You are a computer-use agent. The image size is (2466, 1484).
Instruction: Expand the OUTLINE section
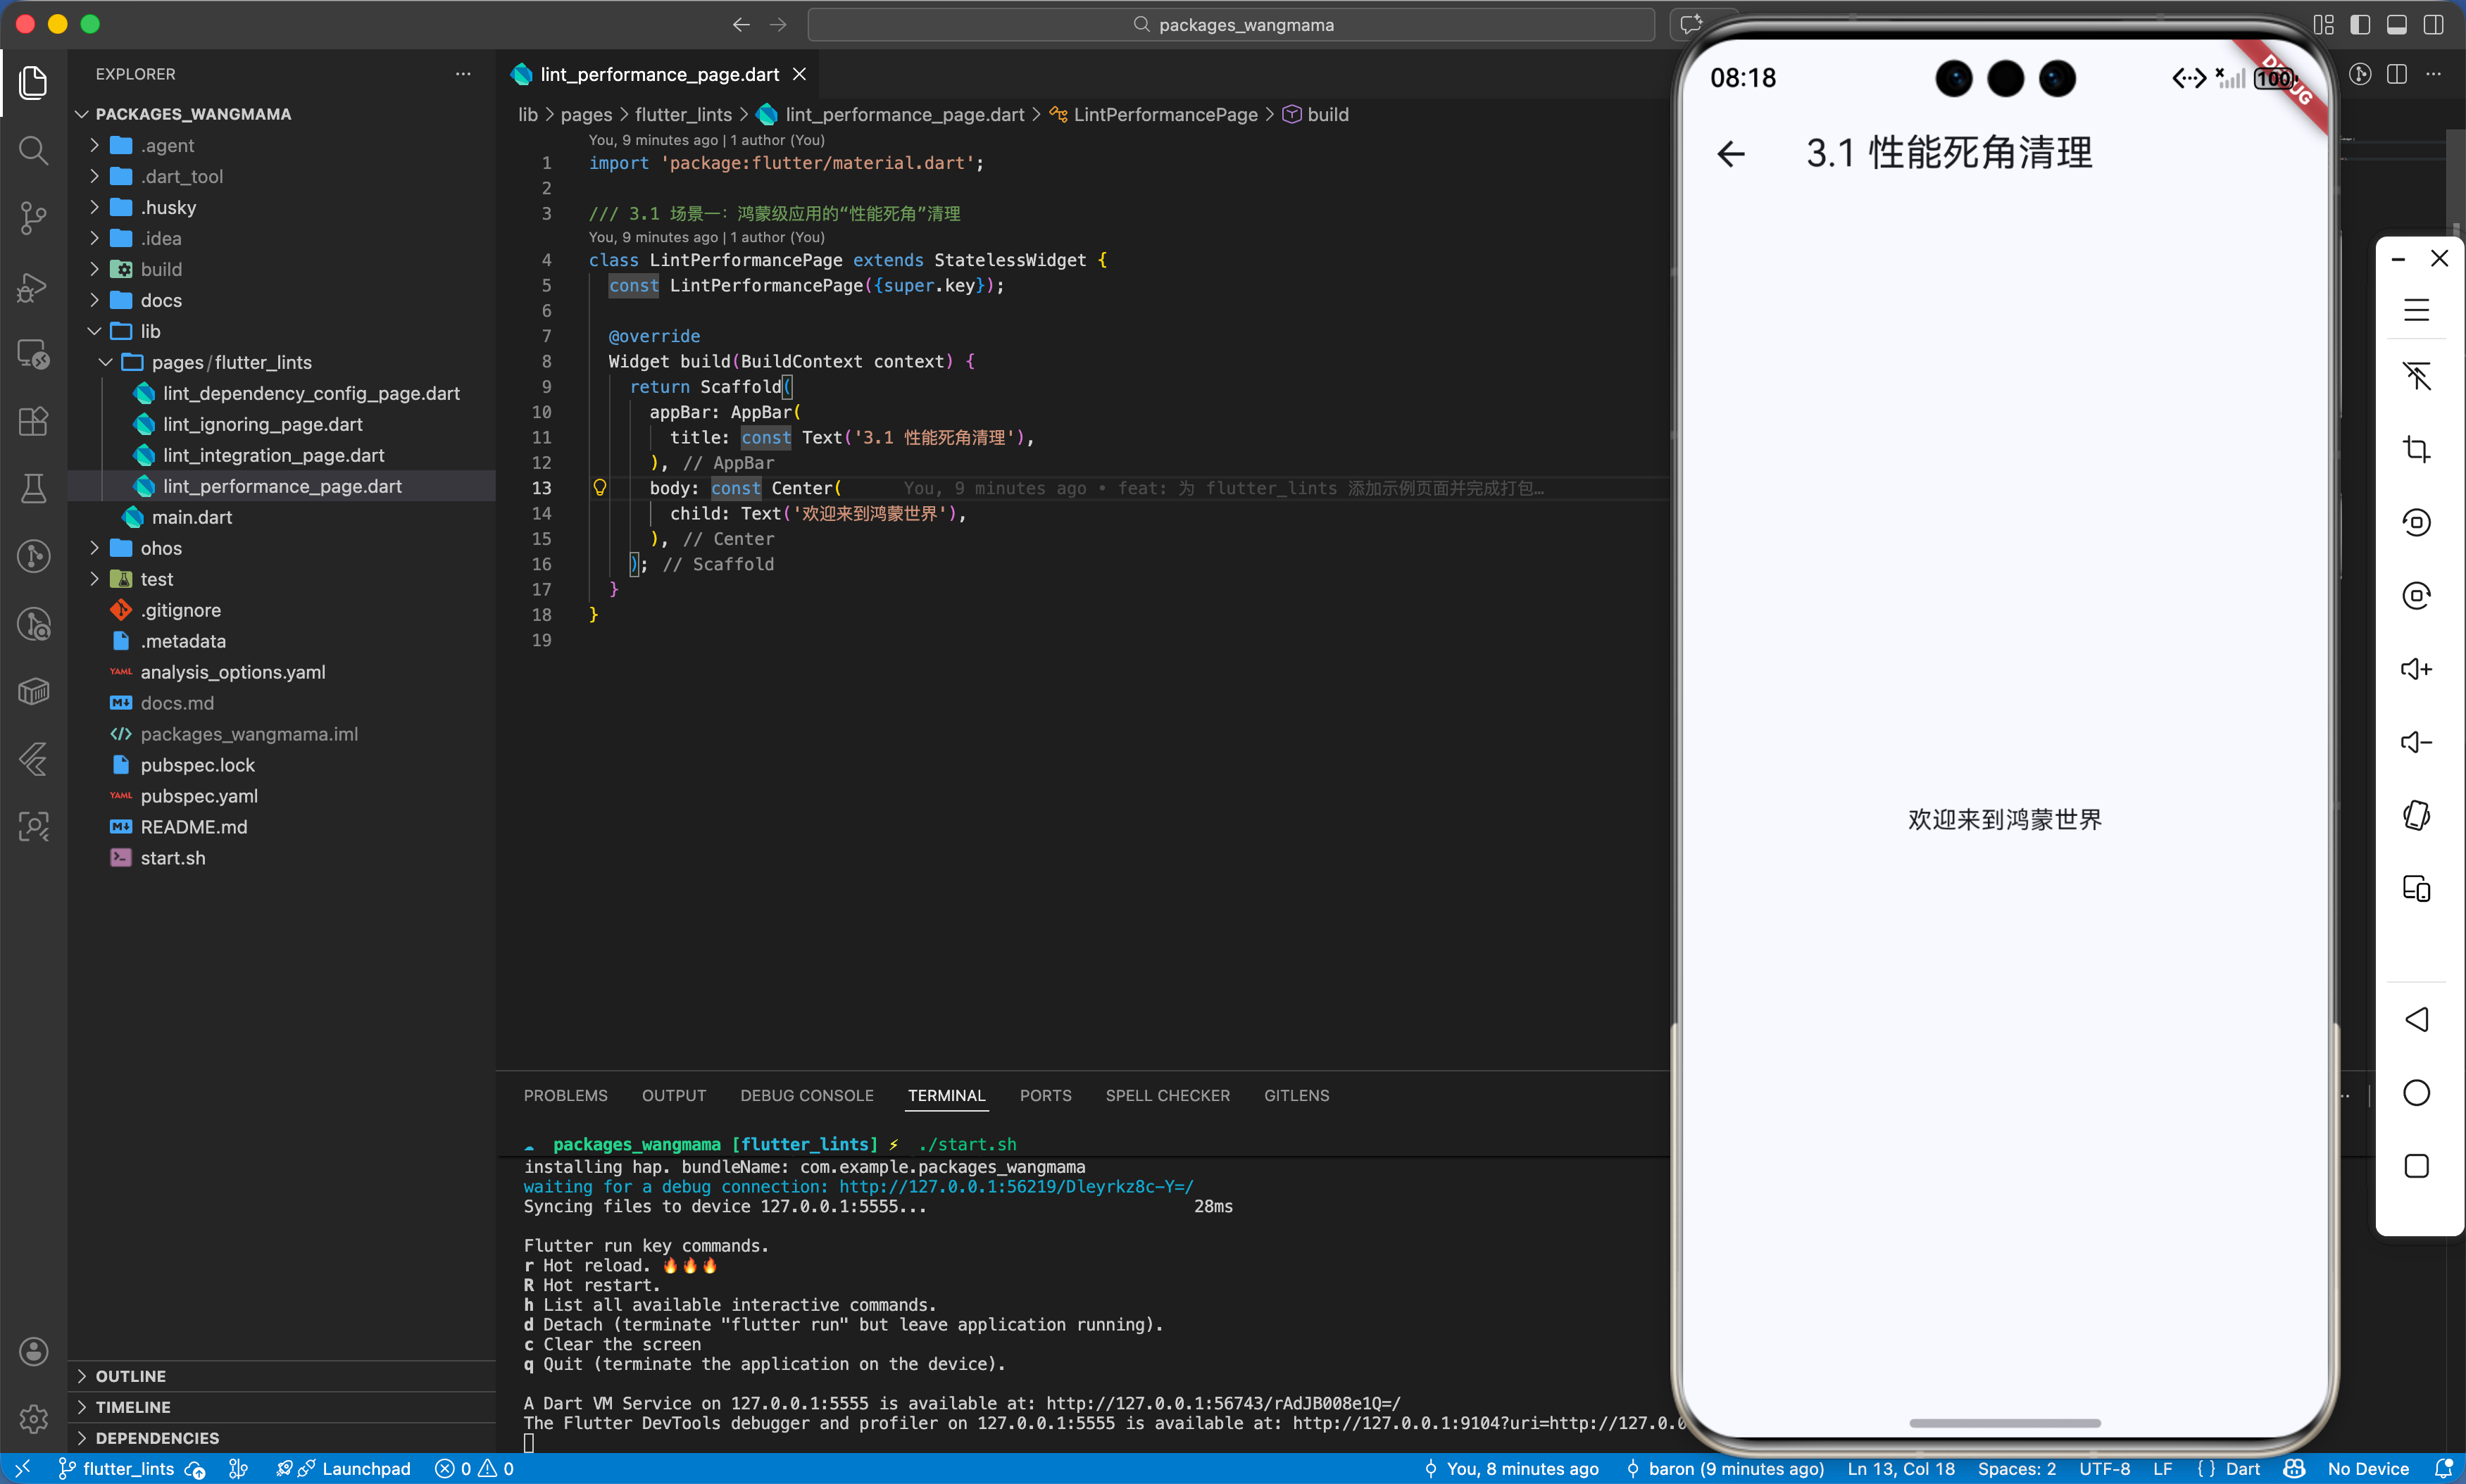(x=130, y=1376)
